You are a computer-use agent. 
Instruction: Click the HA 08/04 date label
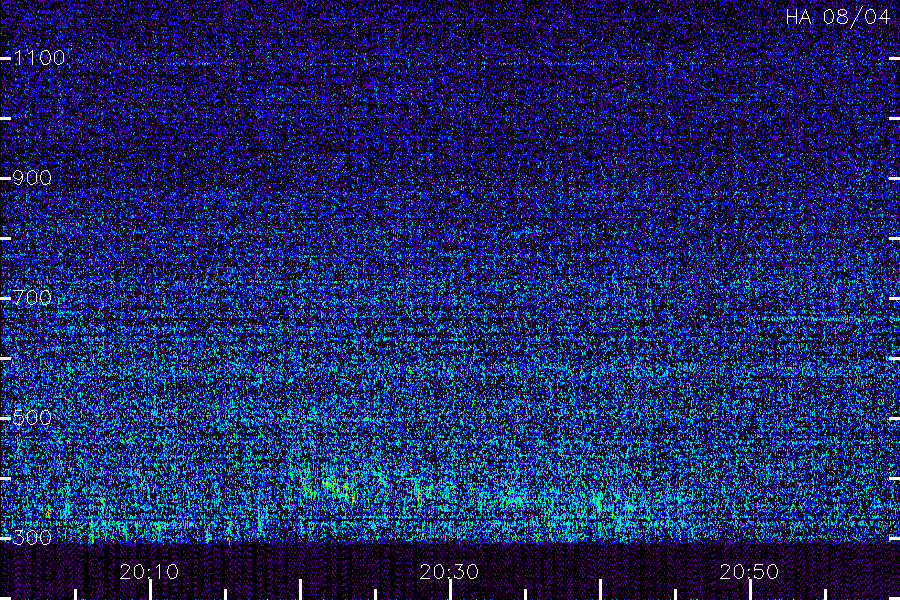(x=837, y=17)
